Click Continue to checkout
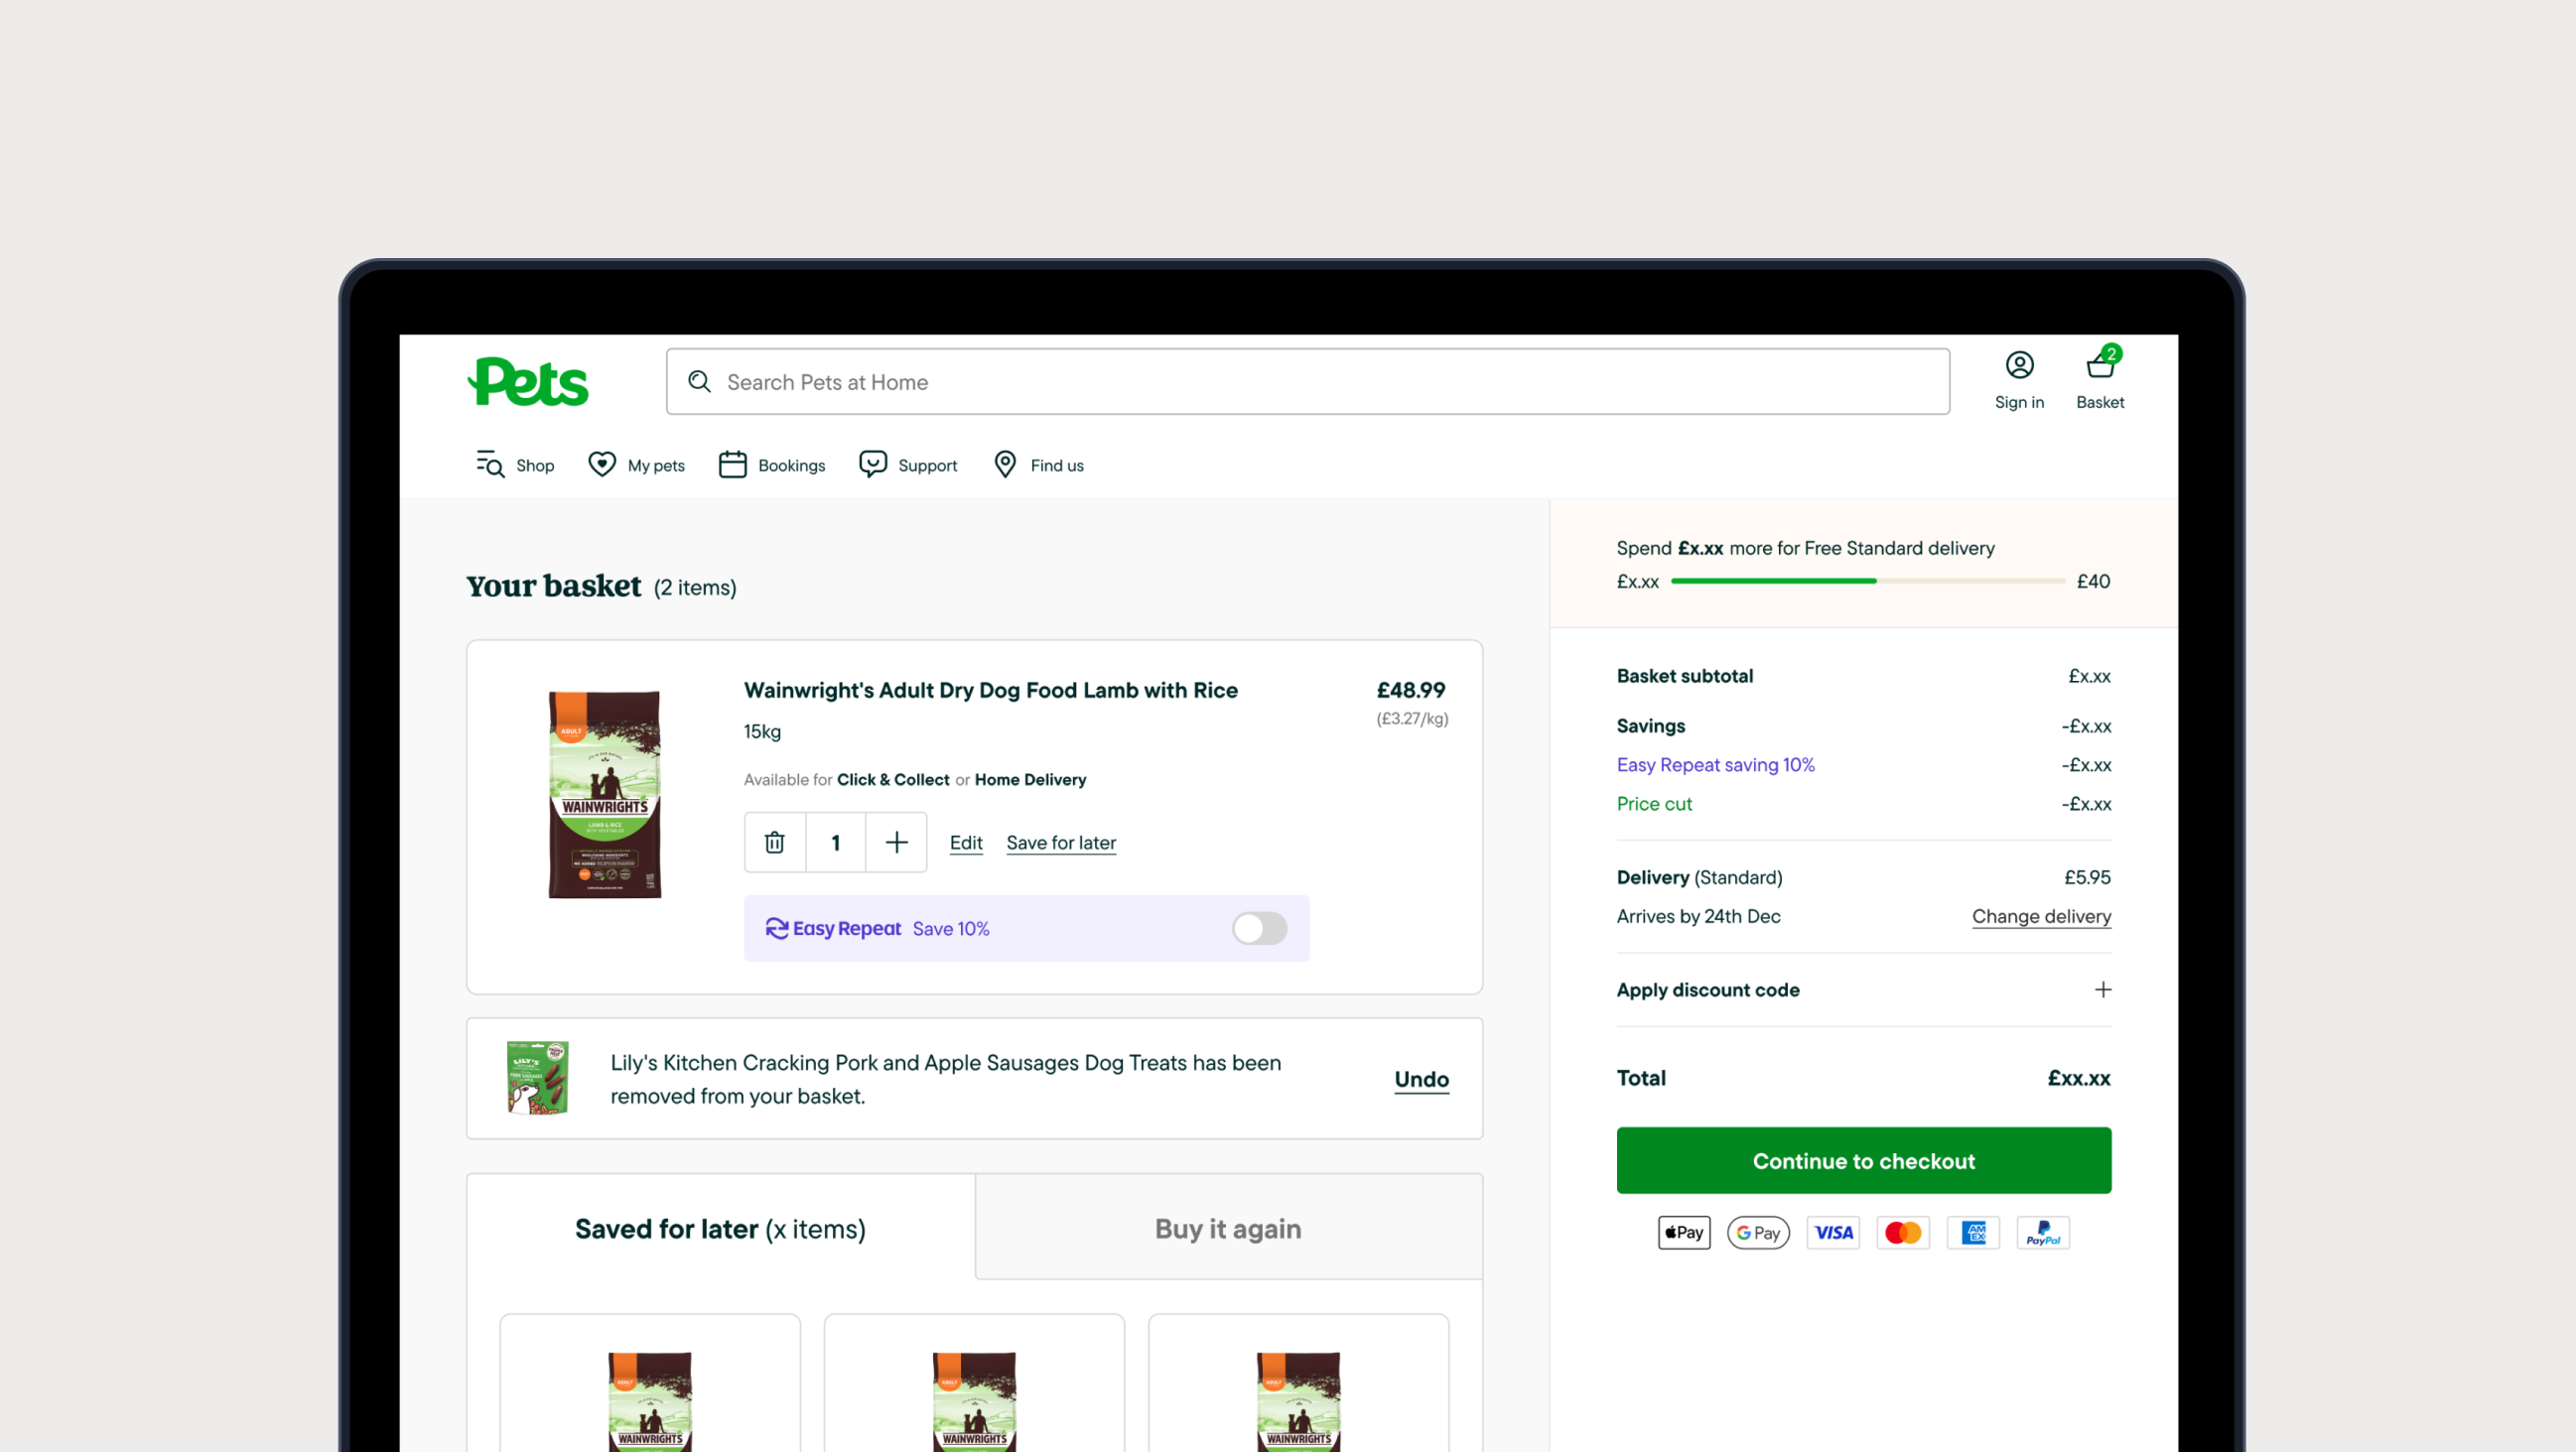Viewport: 2576px width, 1452px height. pyautogui.click(x=1862, y=1160)
